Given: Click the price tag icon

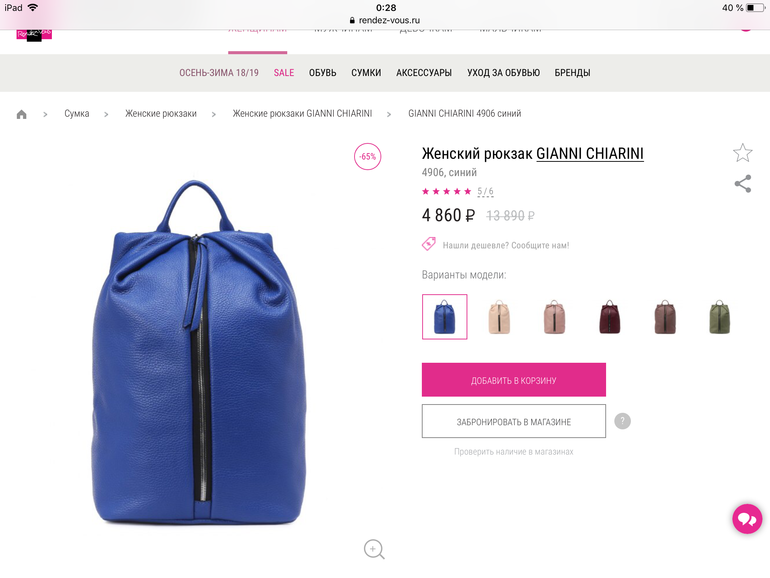Looking at the screenshot, I should [x=429, y=244].
